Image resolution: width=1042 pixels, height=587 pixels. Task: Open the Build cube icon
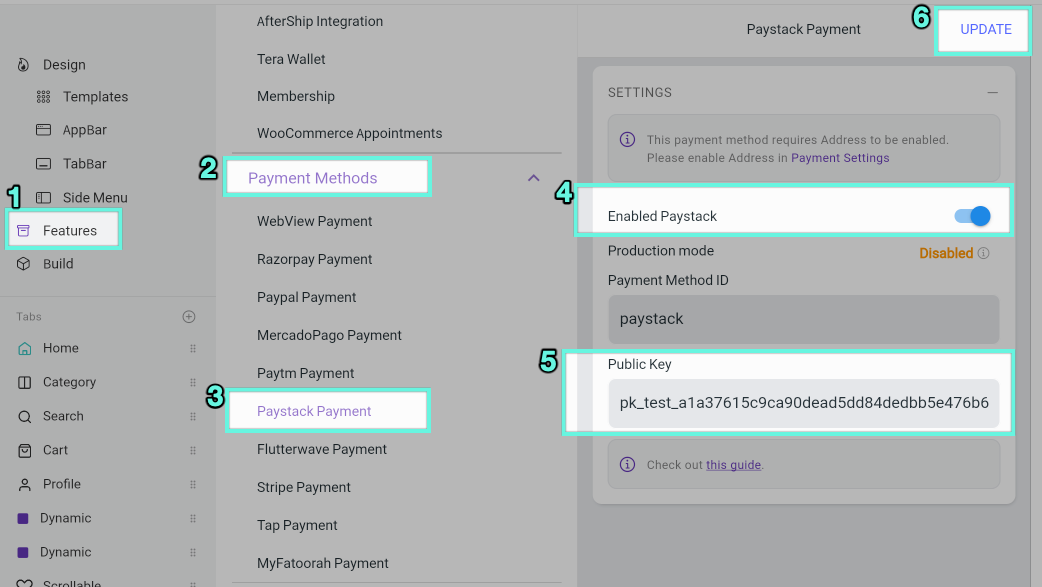tap(23, 264)
